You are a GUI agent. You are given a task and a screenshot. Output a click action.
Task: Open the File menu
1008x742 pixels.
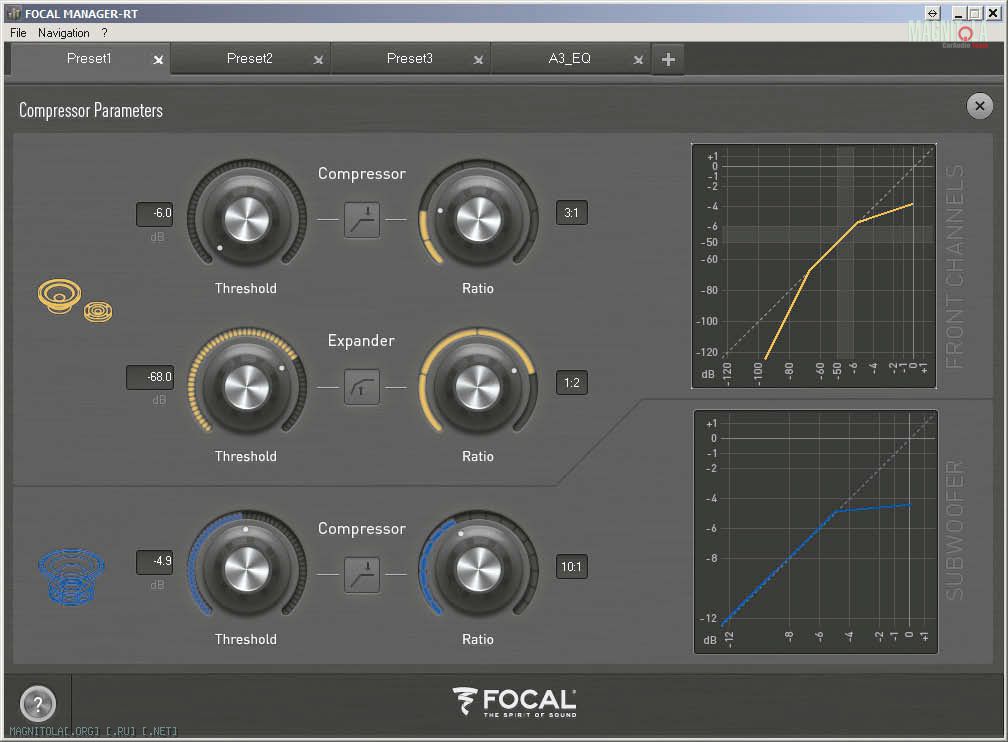click(18, 33)
